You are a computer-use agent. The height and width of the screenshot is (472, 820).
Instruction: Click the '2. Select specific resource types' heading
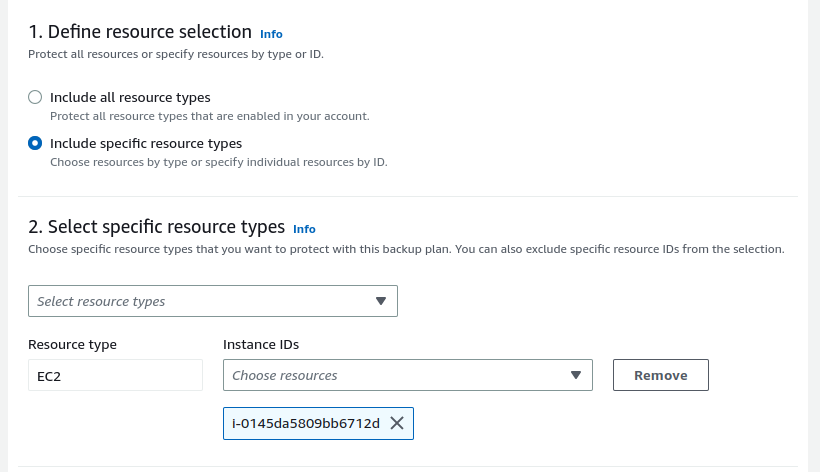pyautogui.click(x=156, y=227)
